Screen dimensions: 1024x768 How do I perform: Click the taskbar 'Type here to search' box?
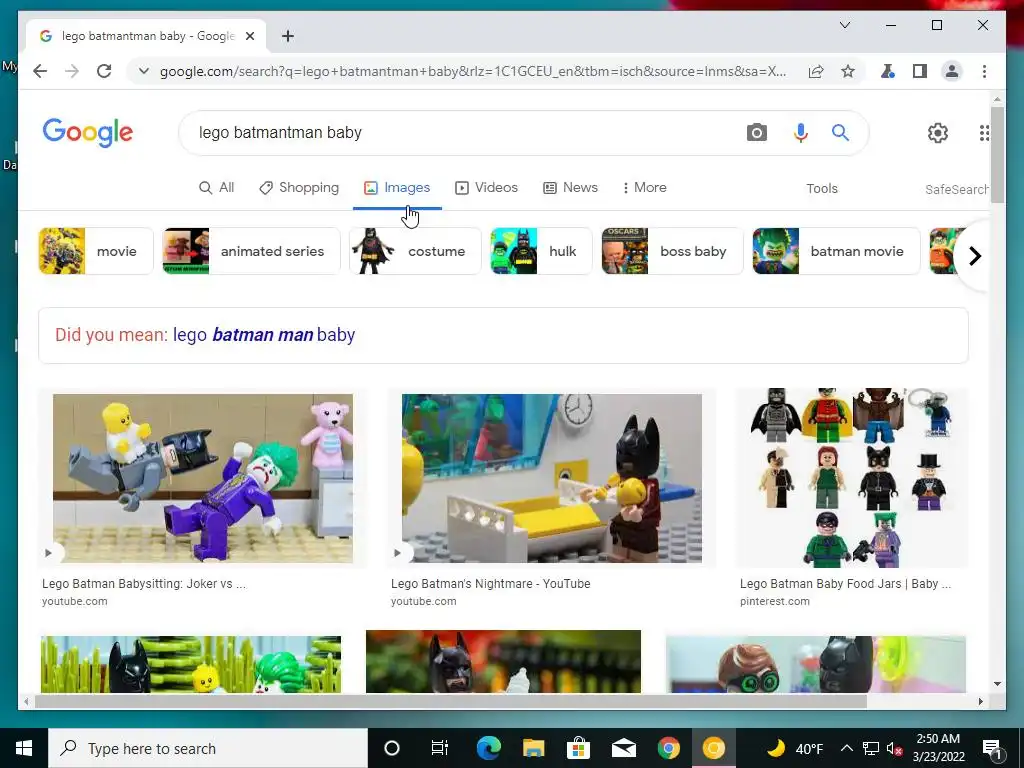208,748
